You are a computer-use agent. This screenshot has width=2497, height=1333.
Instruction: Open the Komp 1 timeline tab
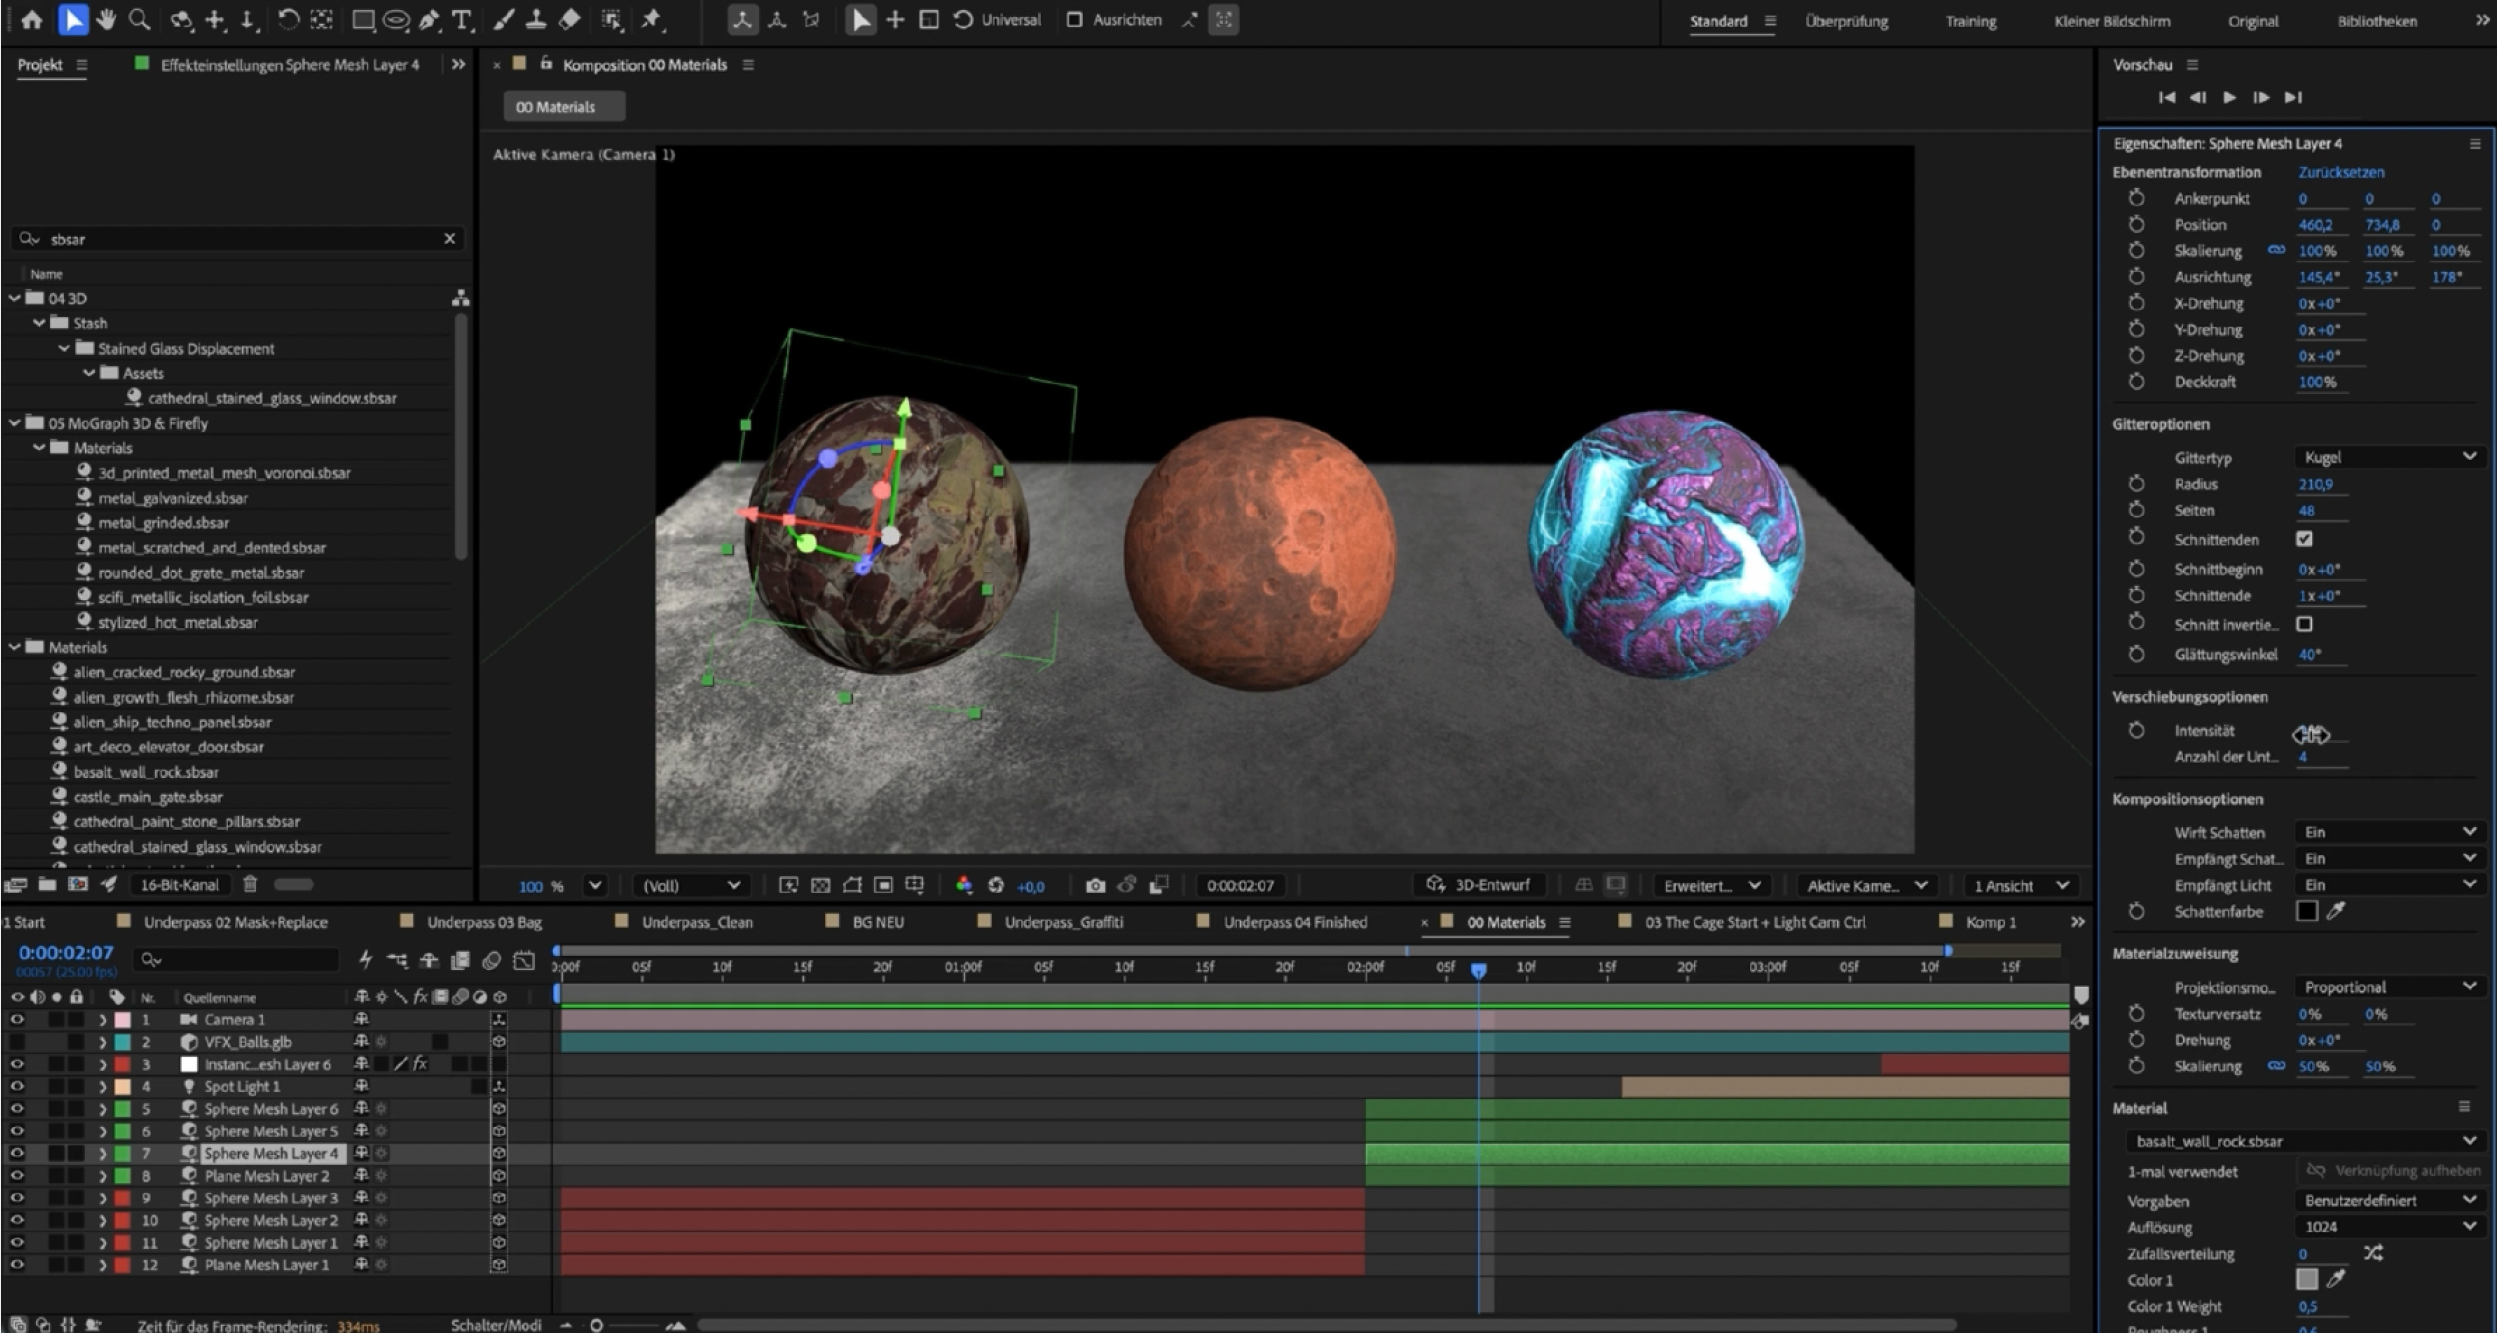click(x=1990, y=922)
